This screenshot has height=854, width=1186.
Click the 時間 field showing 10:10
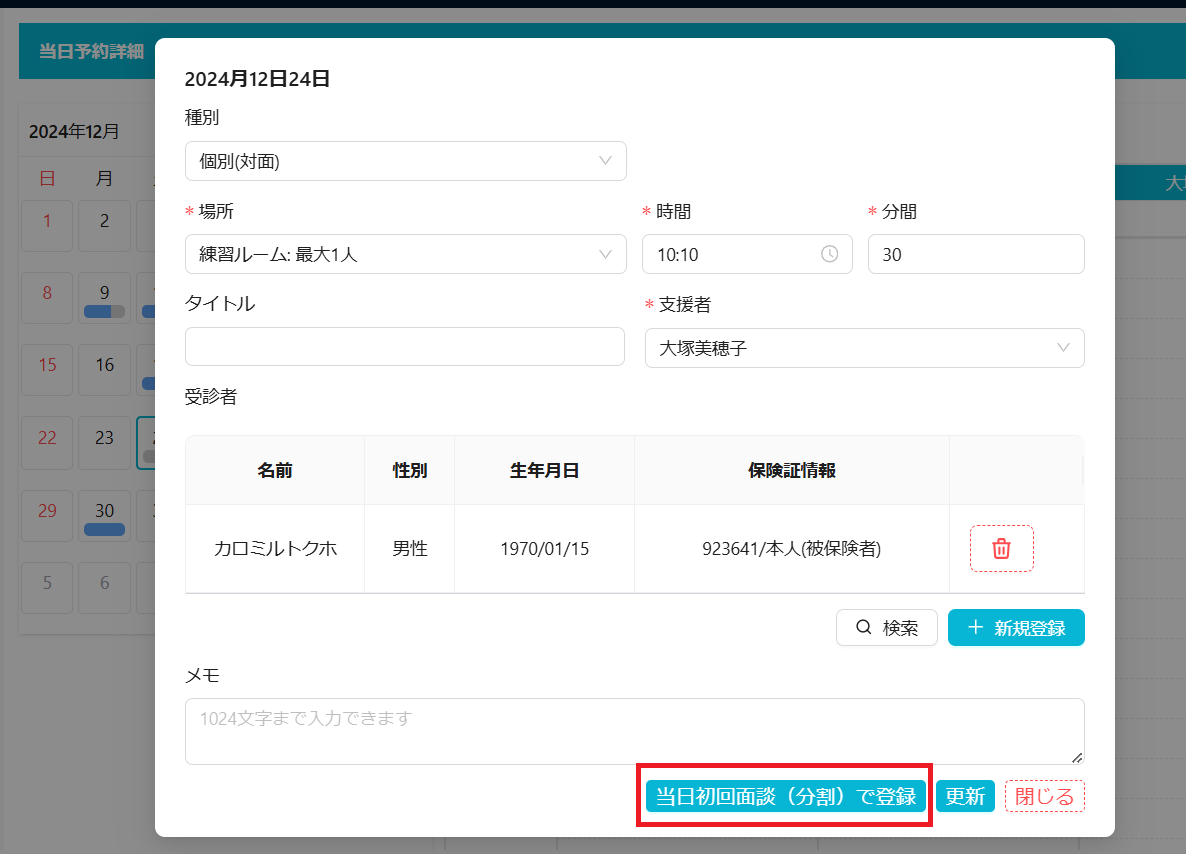pos(735,254)
